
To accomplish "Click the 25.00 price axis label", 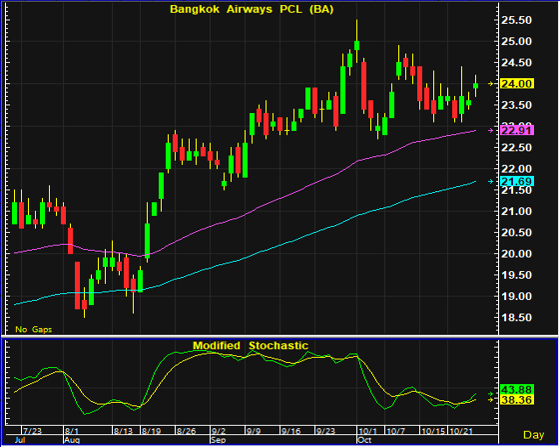I will point(516,41).
